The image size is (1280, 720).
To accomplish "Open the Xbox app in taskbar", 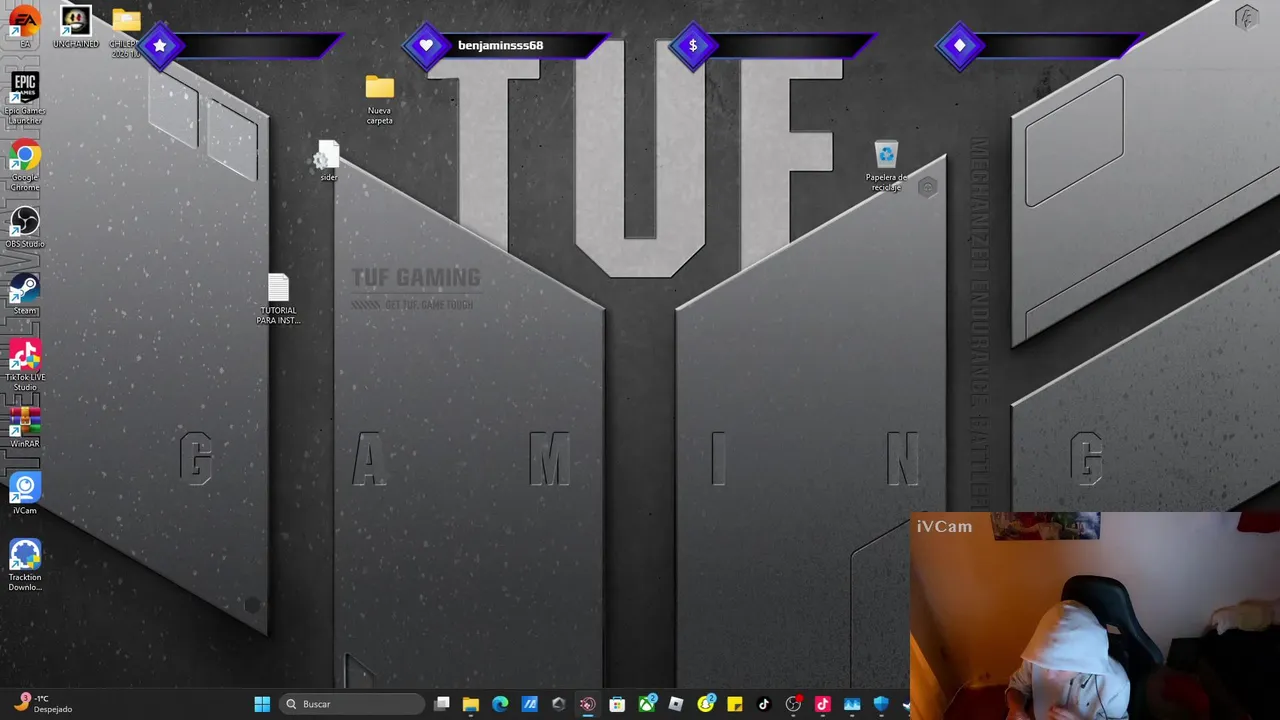I will (x=647, y=704).
